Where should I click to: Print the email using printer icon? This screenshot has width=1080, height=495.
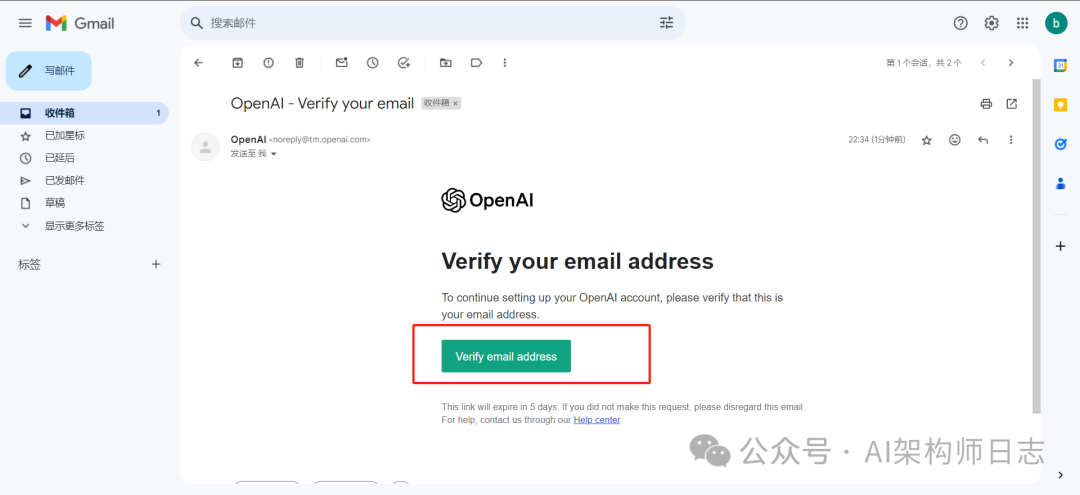tap(986, 103)
